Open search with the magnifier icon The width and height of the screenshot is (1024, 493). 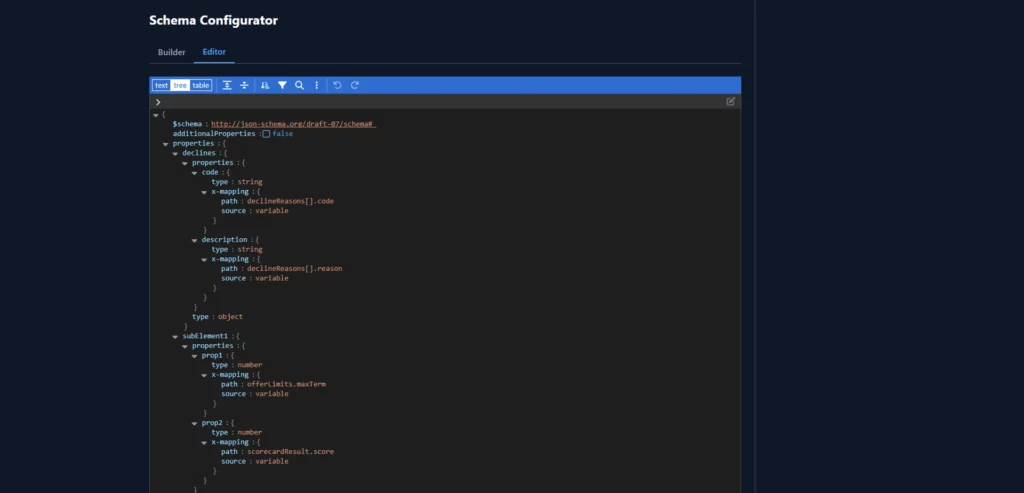(x=299, y=86)
